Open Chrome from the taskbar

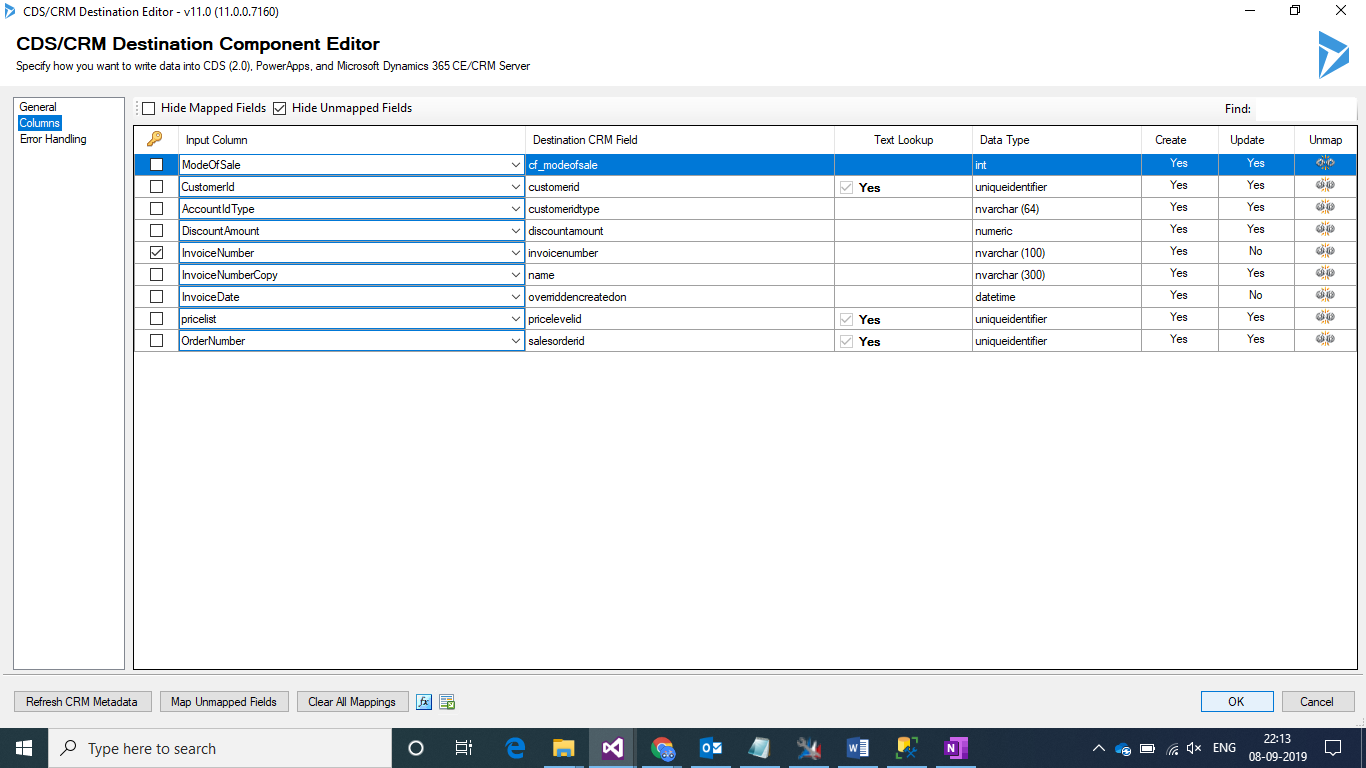pyautogui.click(x=662, y=748)
